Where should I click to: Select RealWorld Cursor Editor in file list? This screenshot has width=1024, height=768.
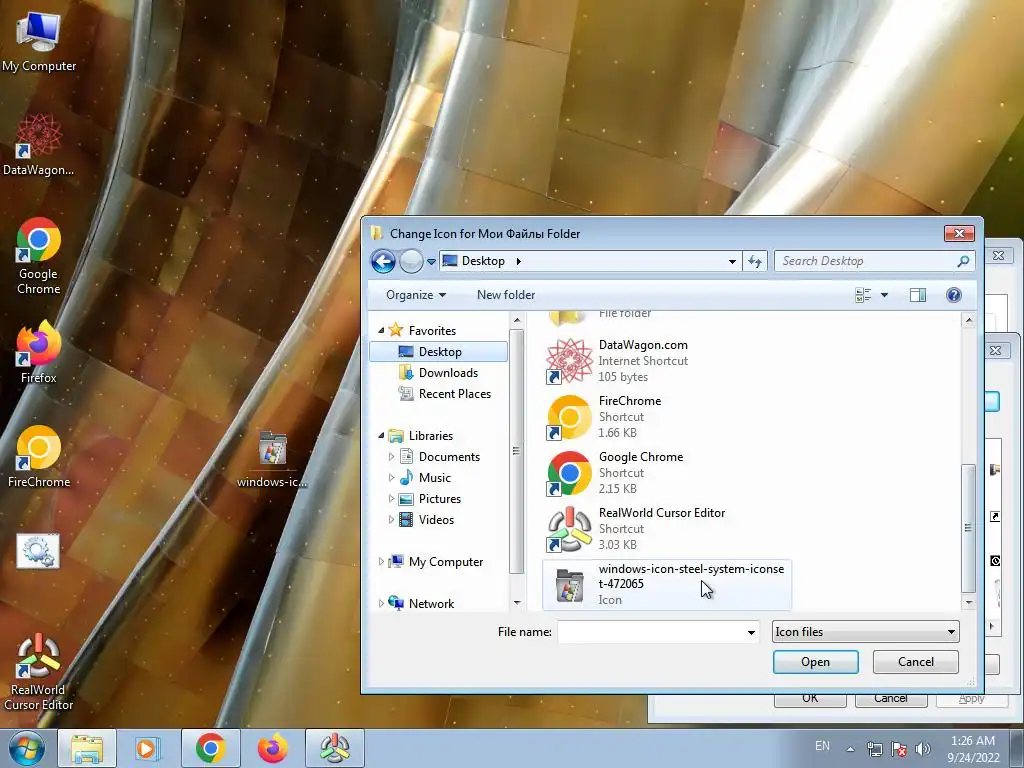(667, 529)
